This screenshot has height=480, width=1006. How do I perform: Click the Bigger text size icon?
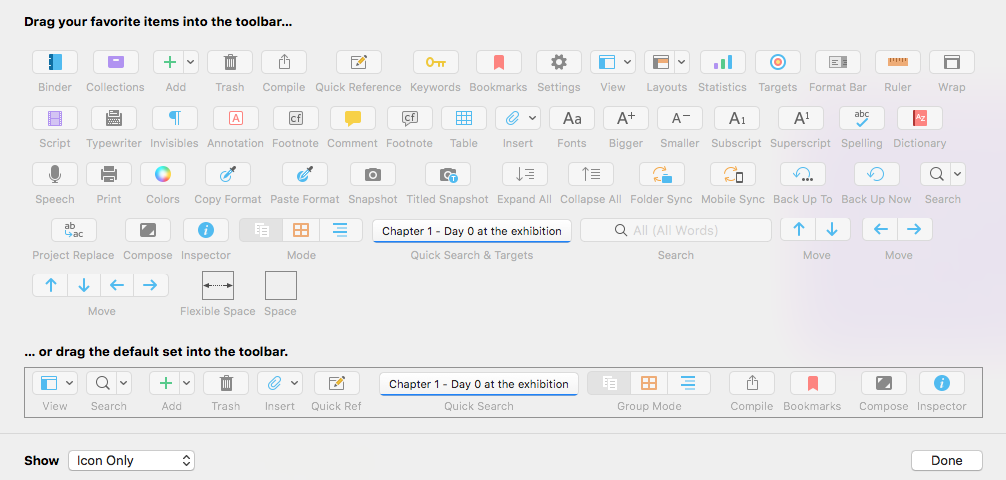click(x=626, y=118)
